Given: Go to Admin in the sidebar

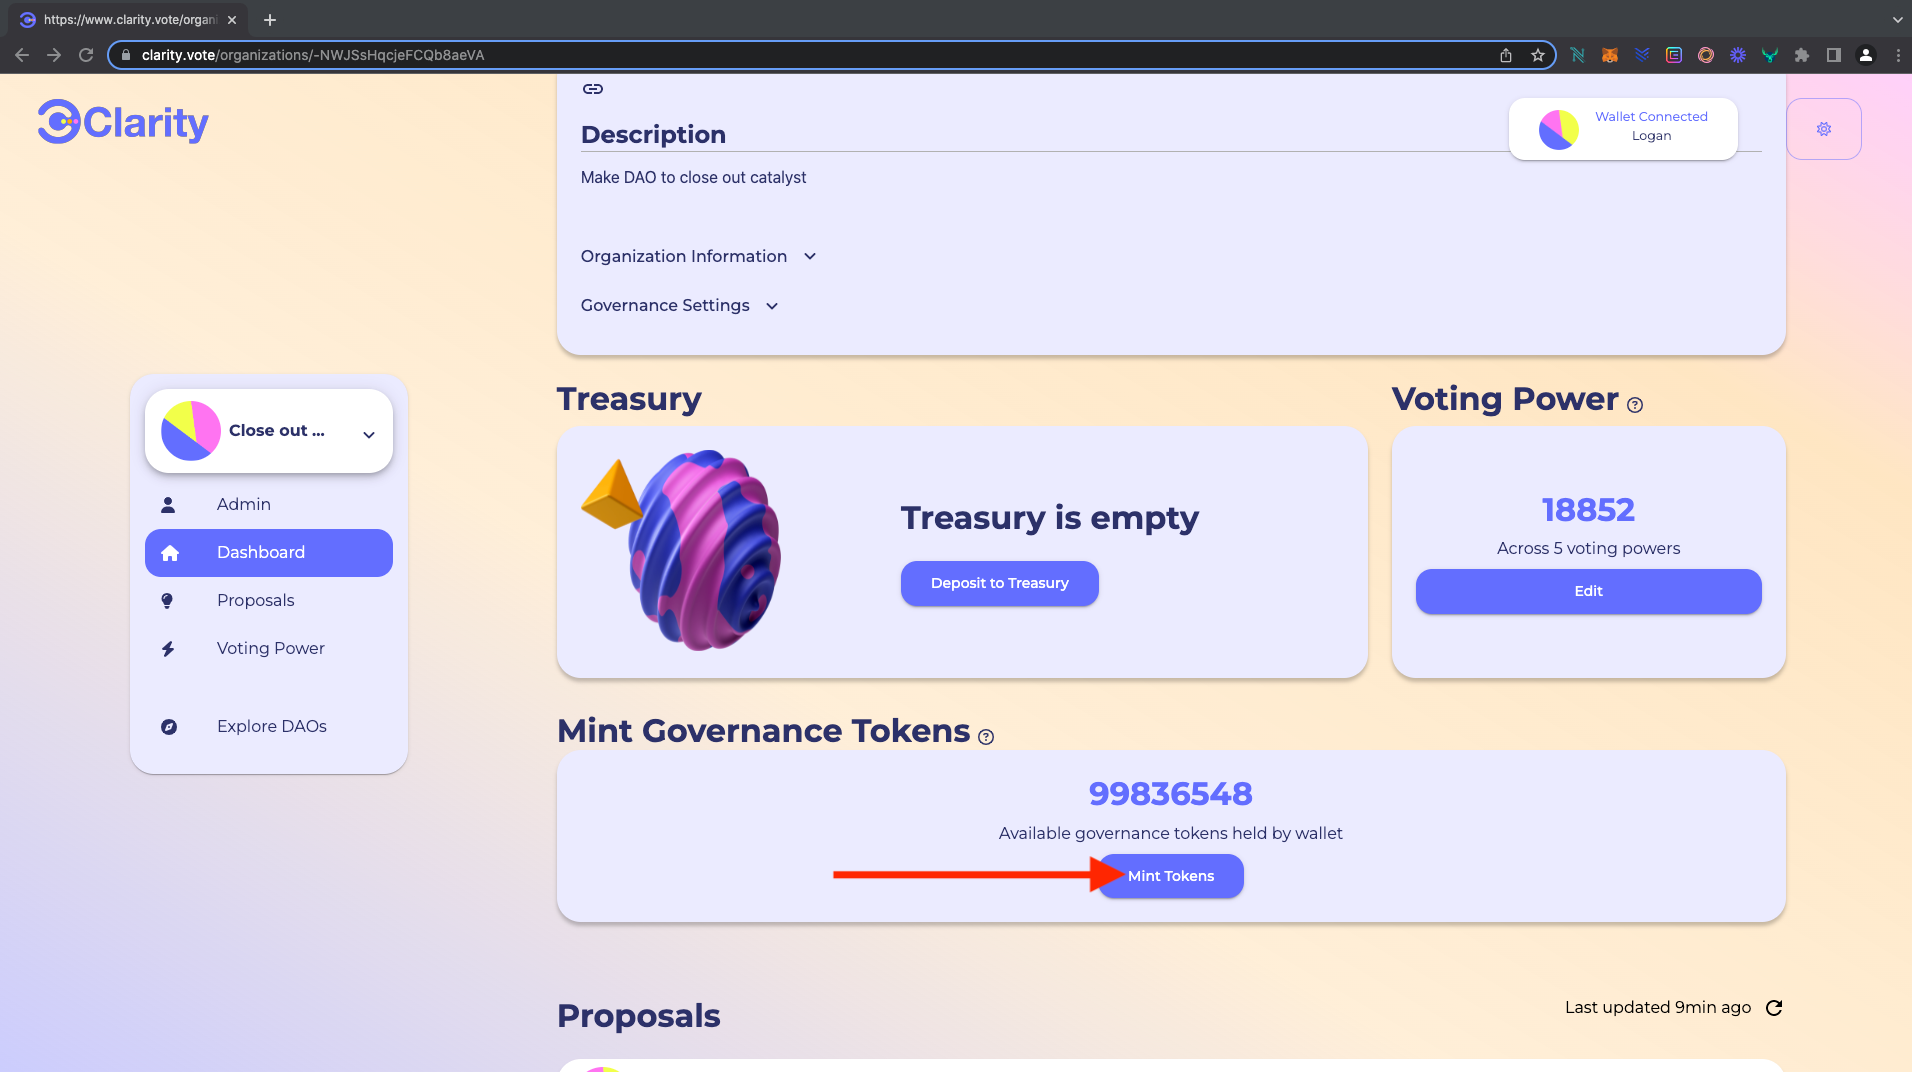Looking at the screenshot, I should (x=244, y=504).
